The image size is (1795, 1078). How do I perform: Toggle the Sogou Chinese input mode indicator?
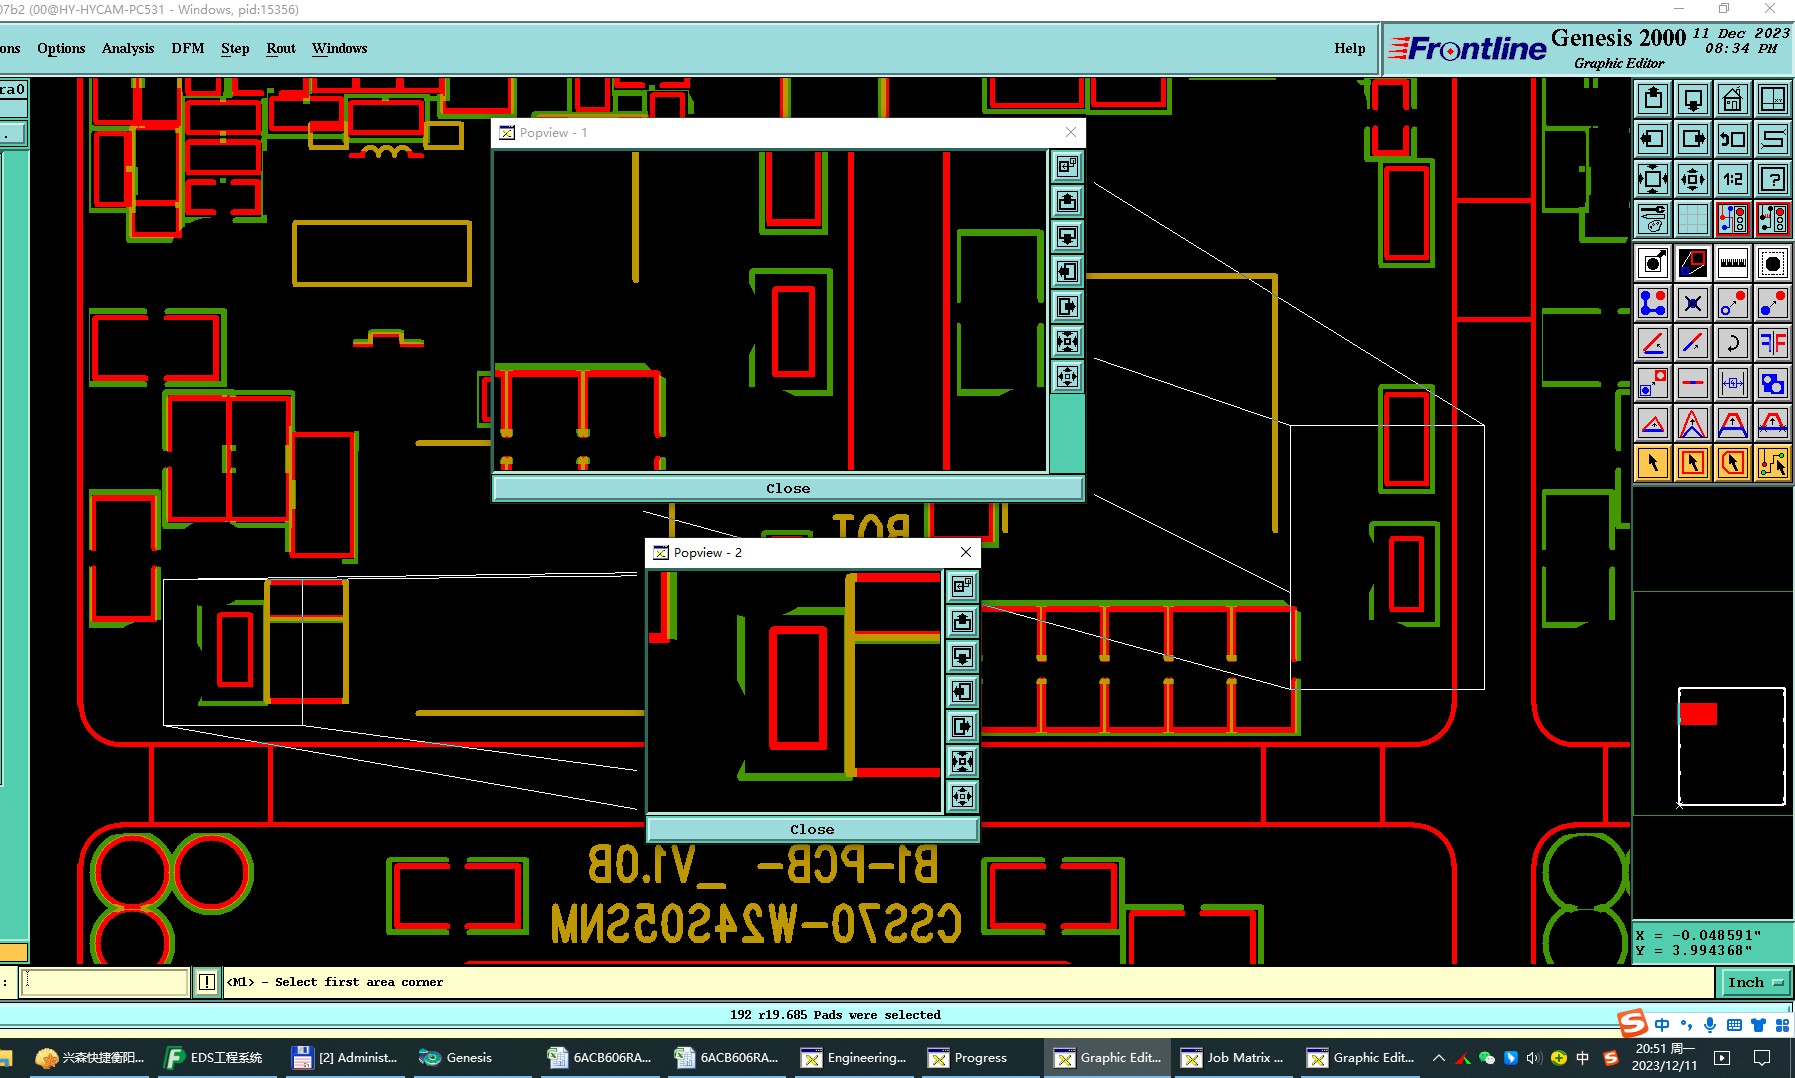(x=1661, y=1025)
